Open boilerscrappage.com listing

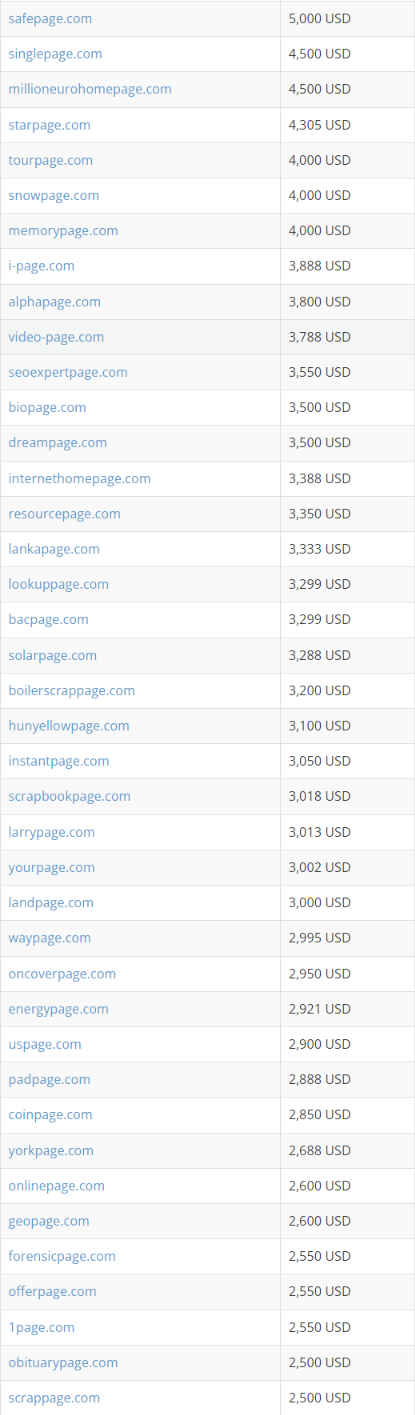pyautogui.click(x=71, y=690)
